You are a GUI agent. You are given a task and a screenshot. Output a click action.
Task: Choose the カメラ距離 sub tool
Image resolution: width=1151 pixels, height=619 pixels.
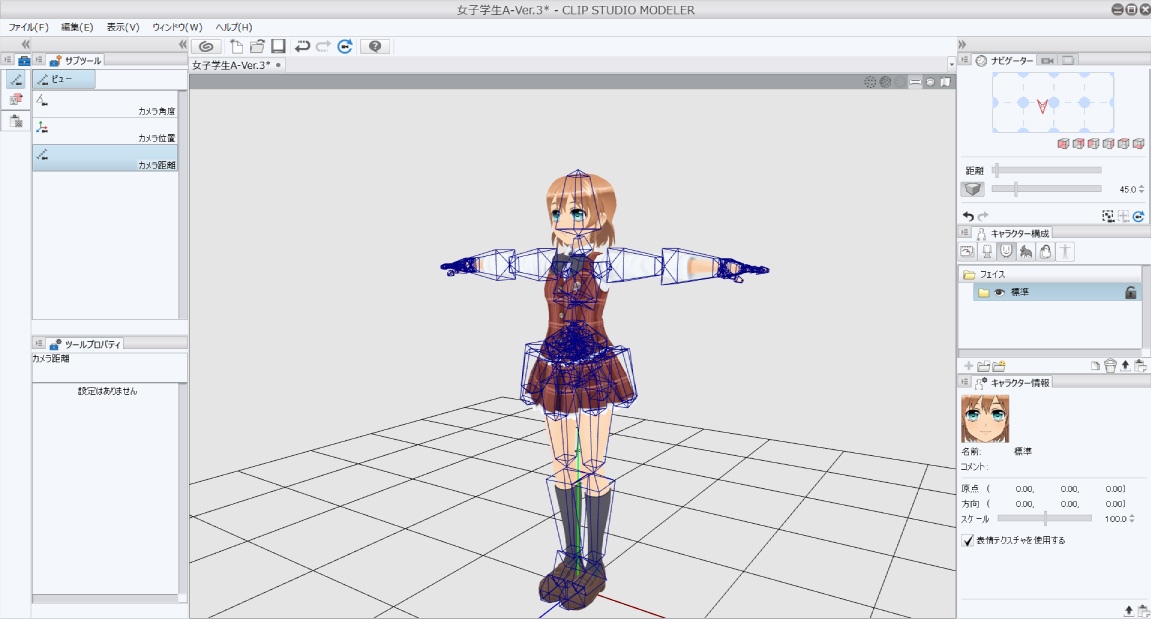105,158
